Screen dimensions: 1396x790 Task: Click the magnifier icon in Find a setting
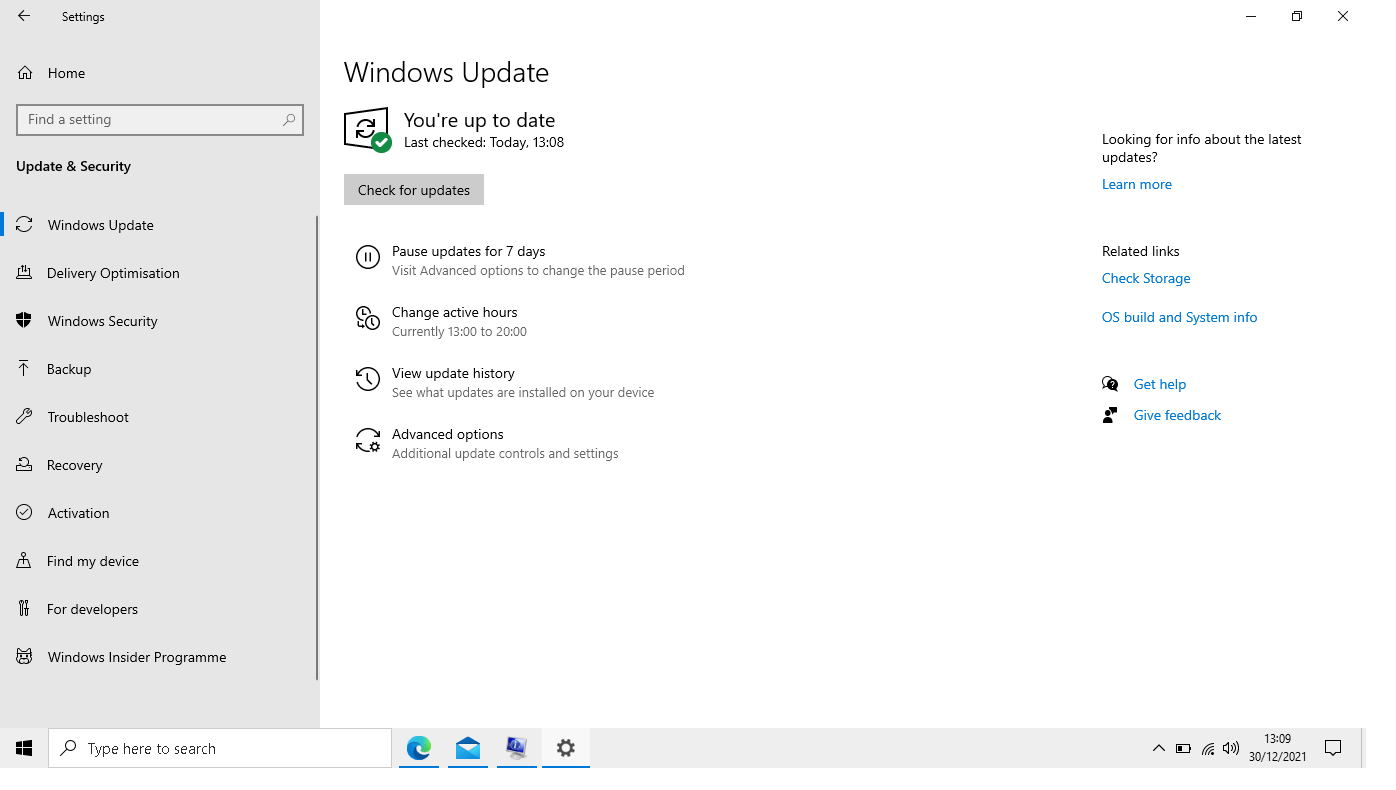[289, 119]
